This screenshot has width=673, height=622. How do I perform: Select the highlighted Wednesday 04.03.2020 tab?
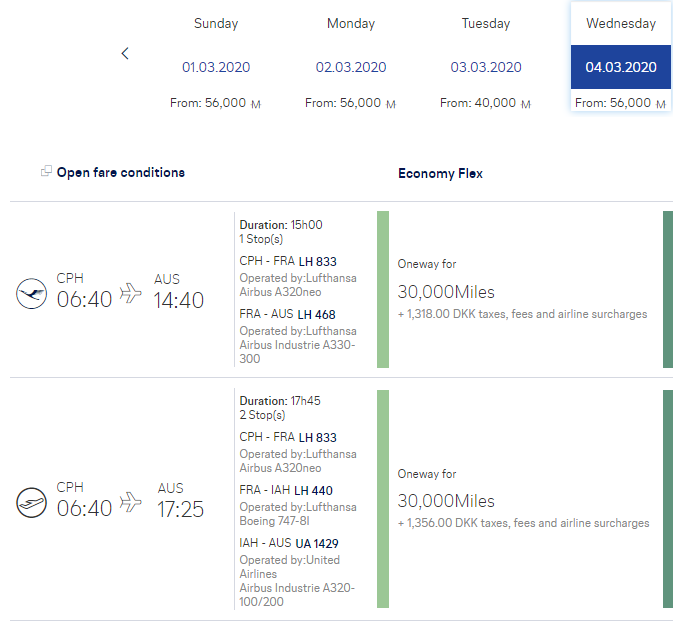coord(620,68)
